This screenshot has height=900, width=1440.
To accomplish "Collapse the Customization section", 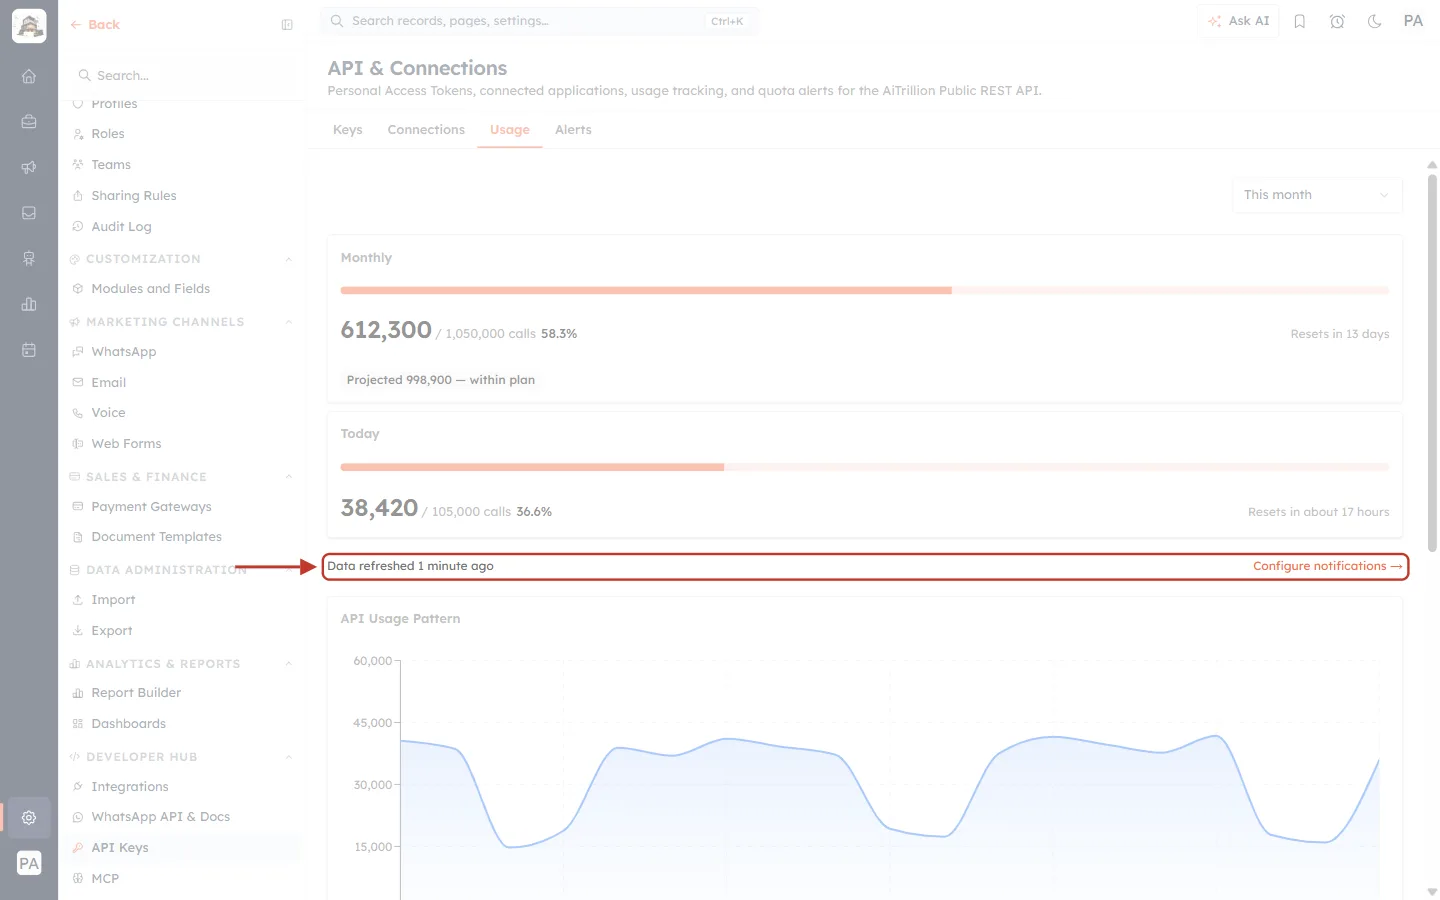I will pyautogui.click(x=288, y=259).
